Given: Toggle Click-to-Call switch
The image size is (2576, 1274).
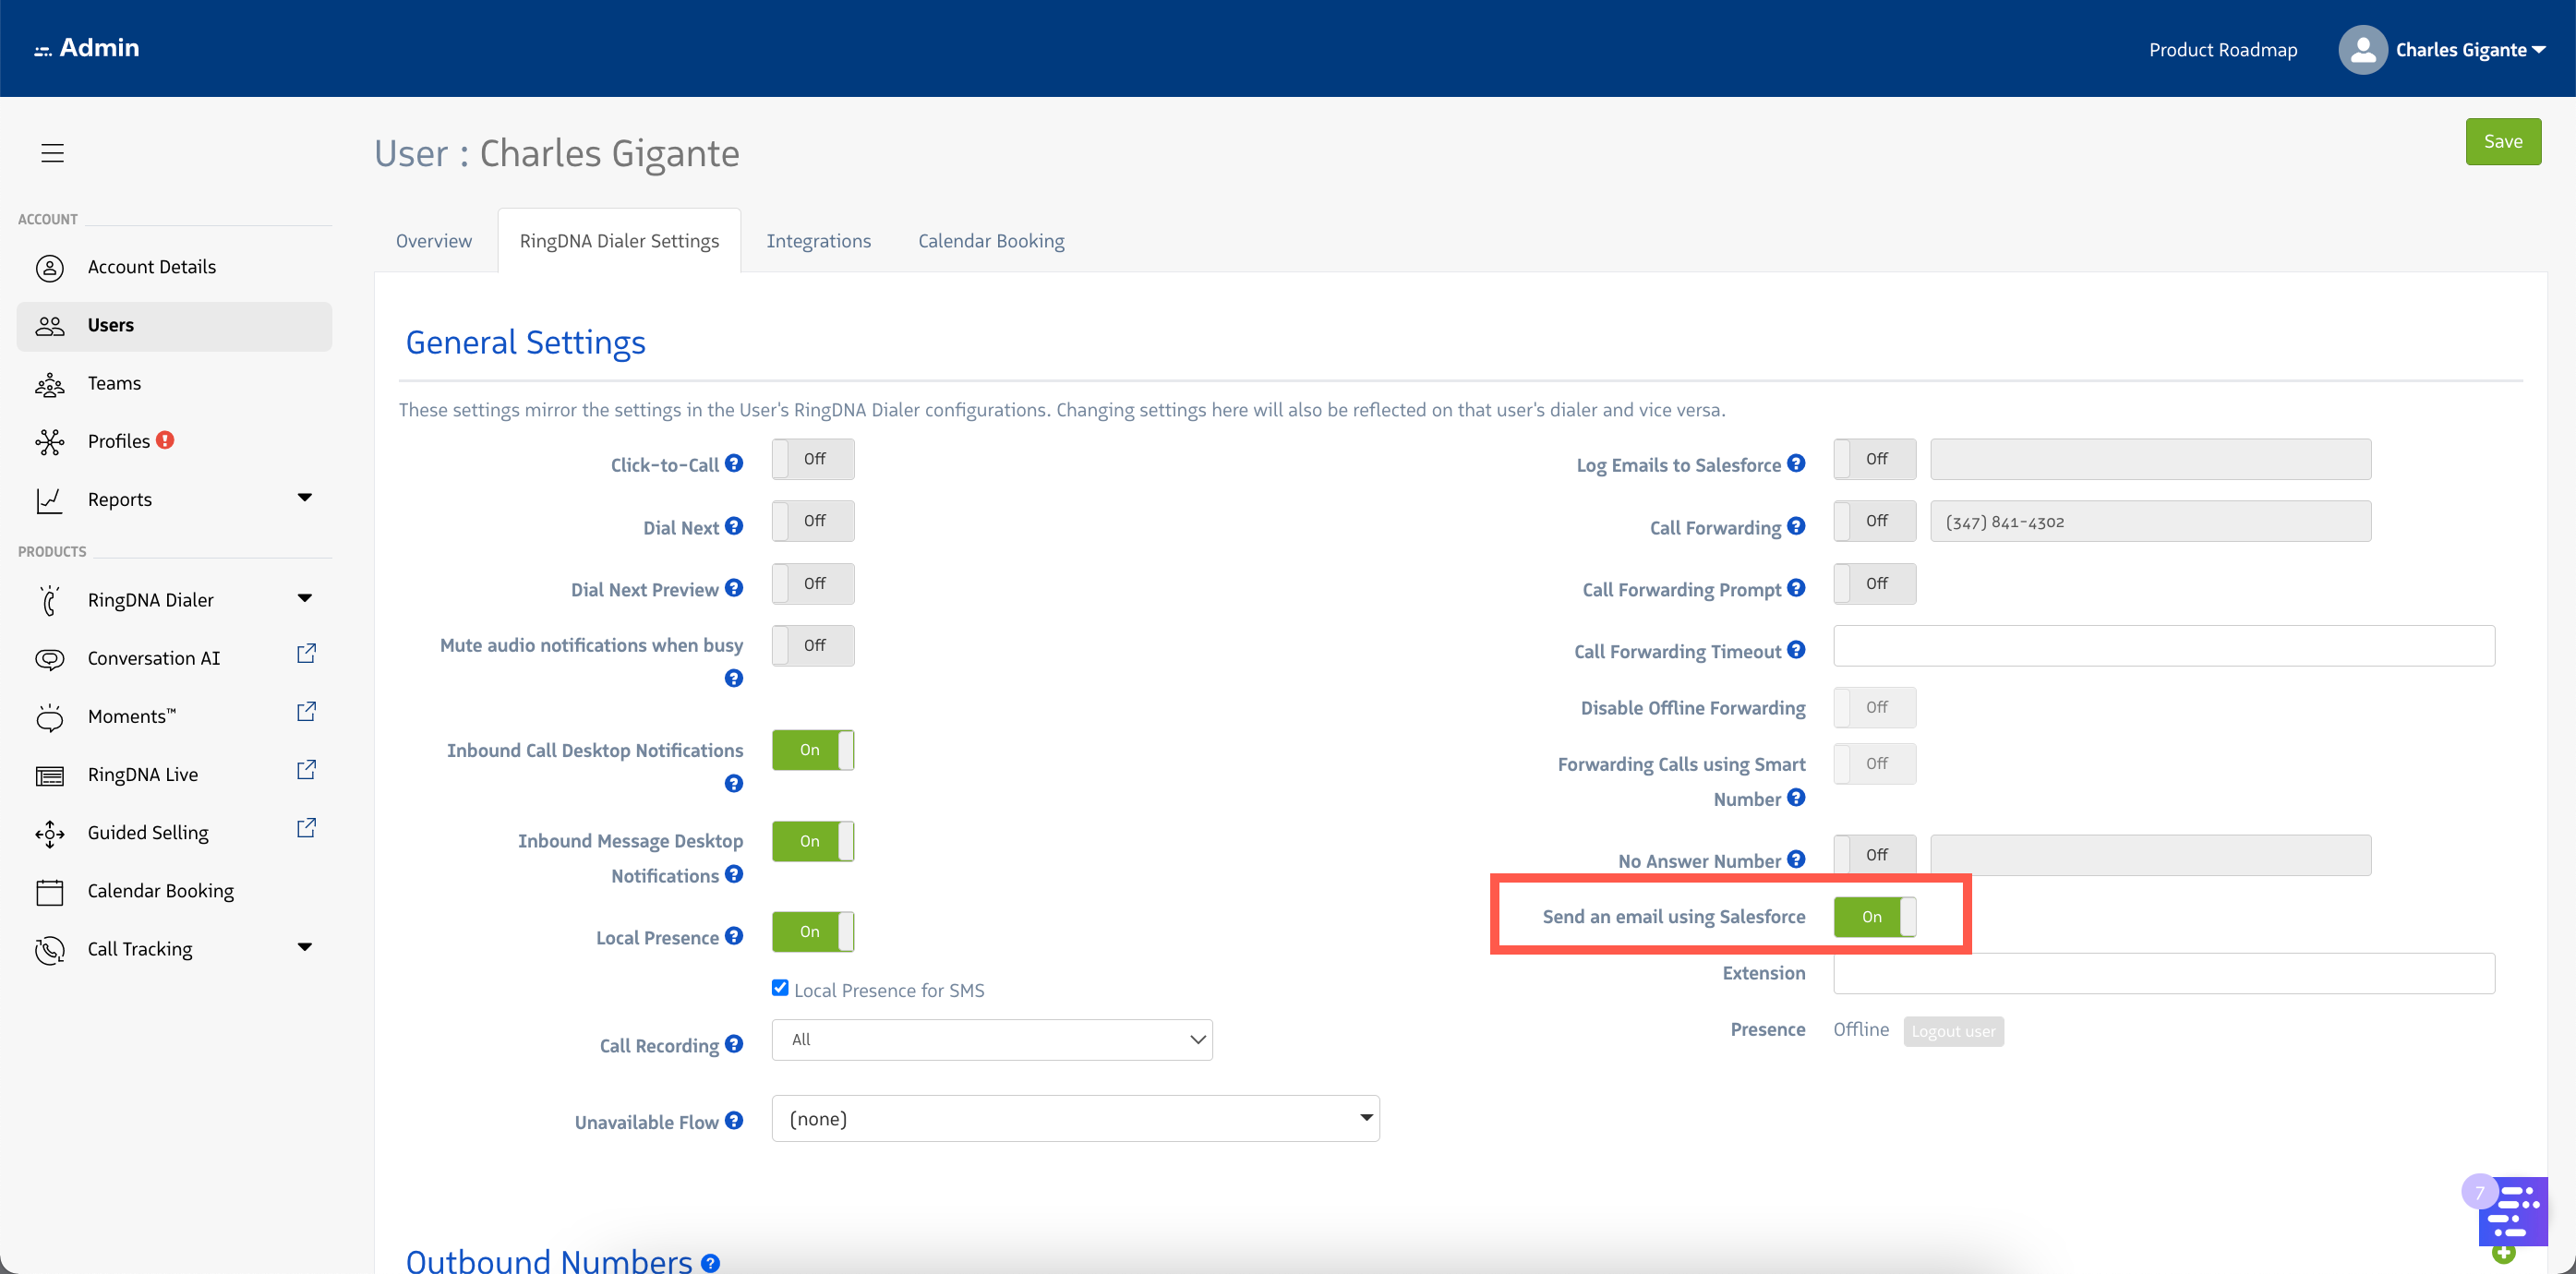Looking at the screenshot, I should click(813, 459).
